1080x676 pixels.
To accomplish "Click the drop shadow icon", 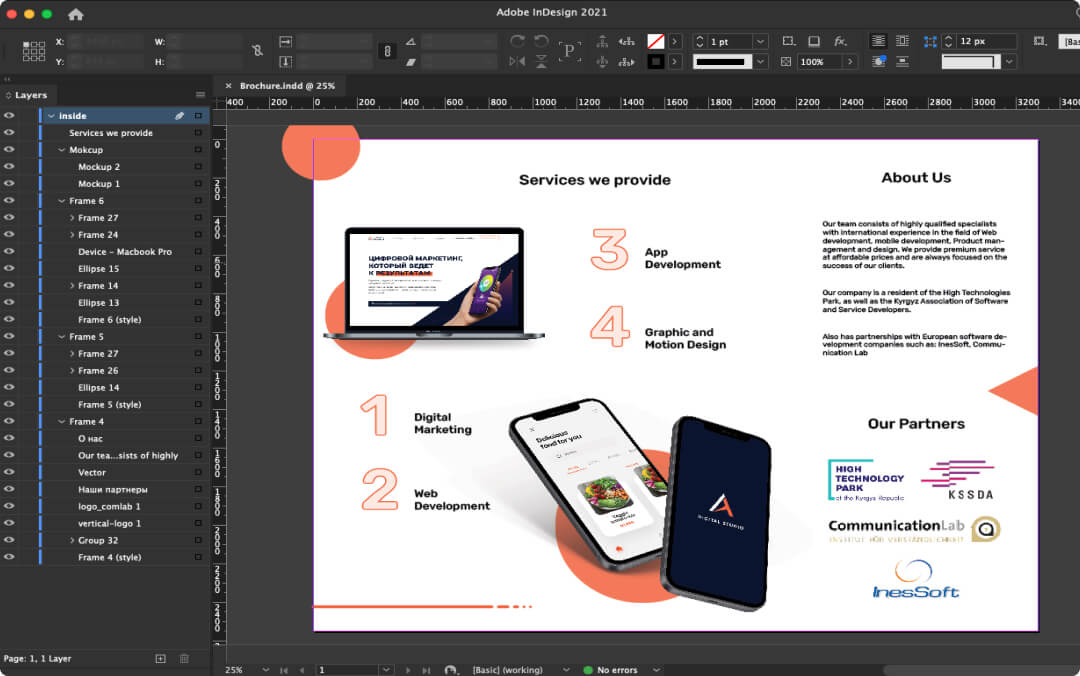I will (814, 41).
